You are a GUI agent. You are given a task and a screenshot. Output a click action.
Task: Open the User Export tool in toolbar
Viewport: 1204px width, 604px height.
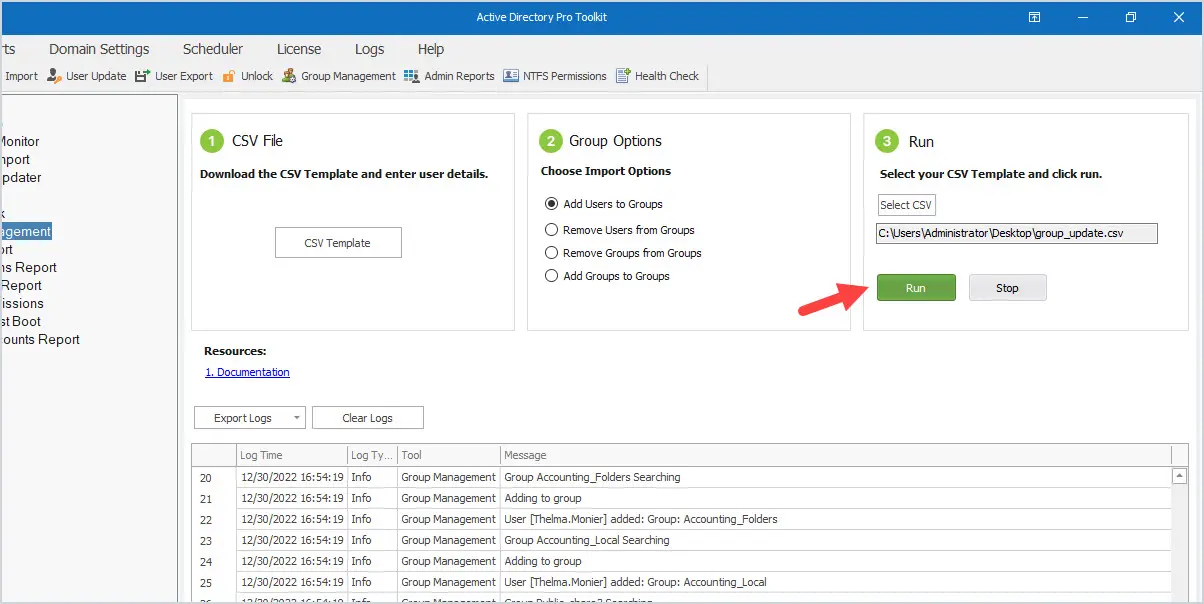[x=173, y=76]
